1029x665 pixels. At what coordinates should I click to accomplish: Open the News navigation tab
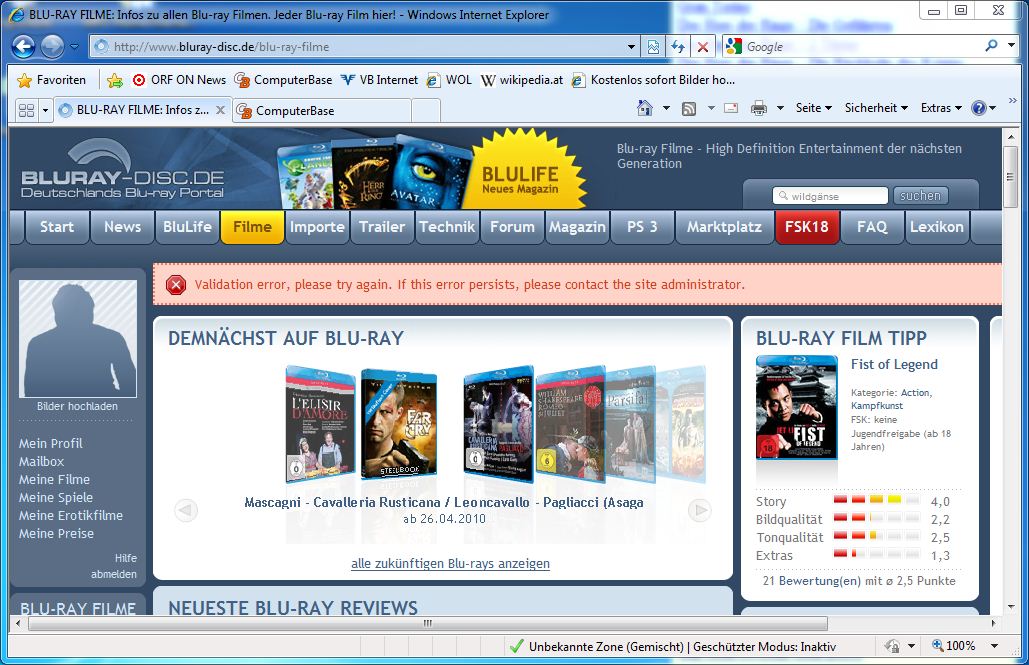point(122,227)
